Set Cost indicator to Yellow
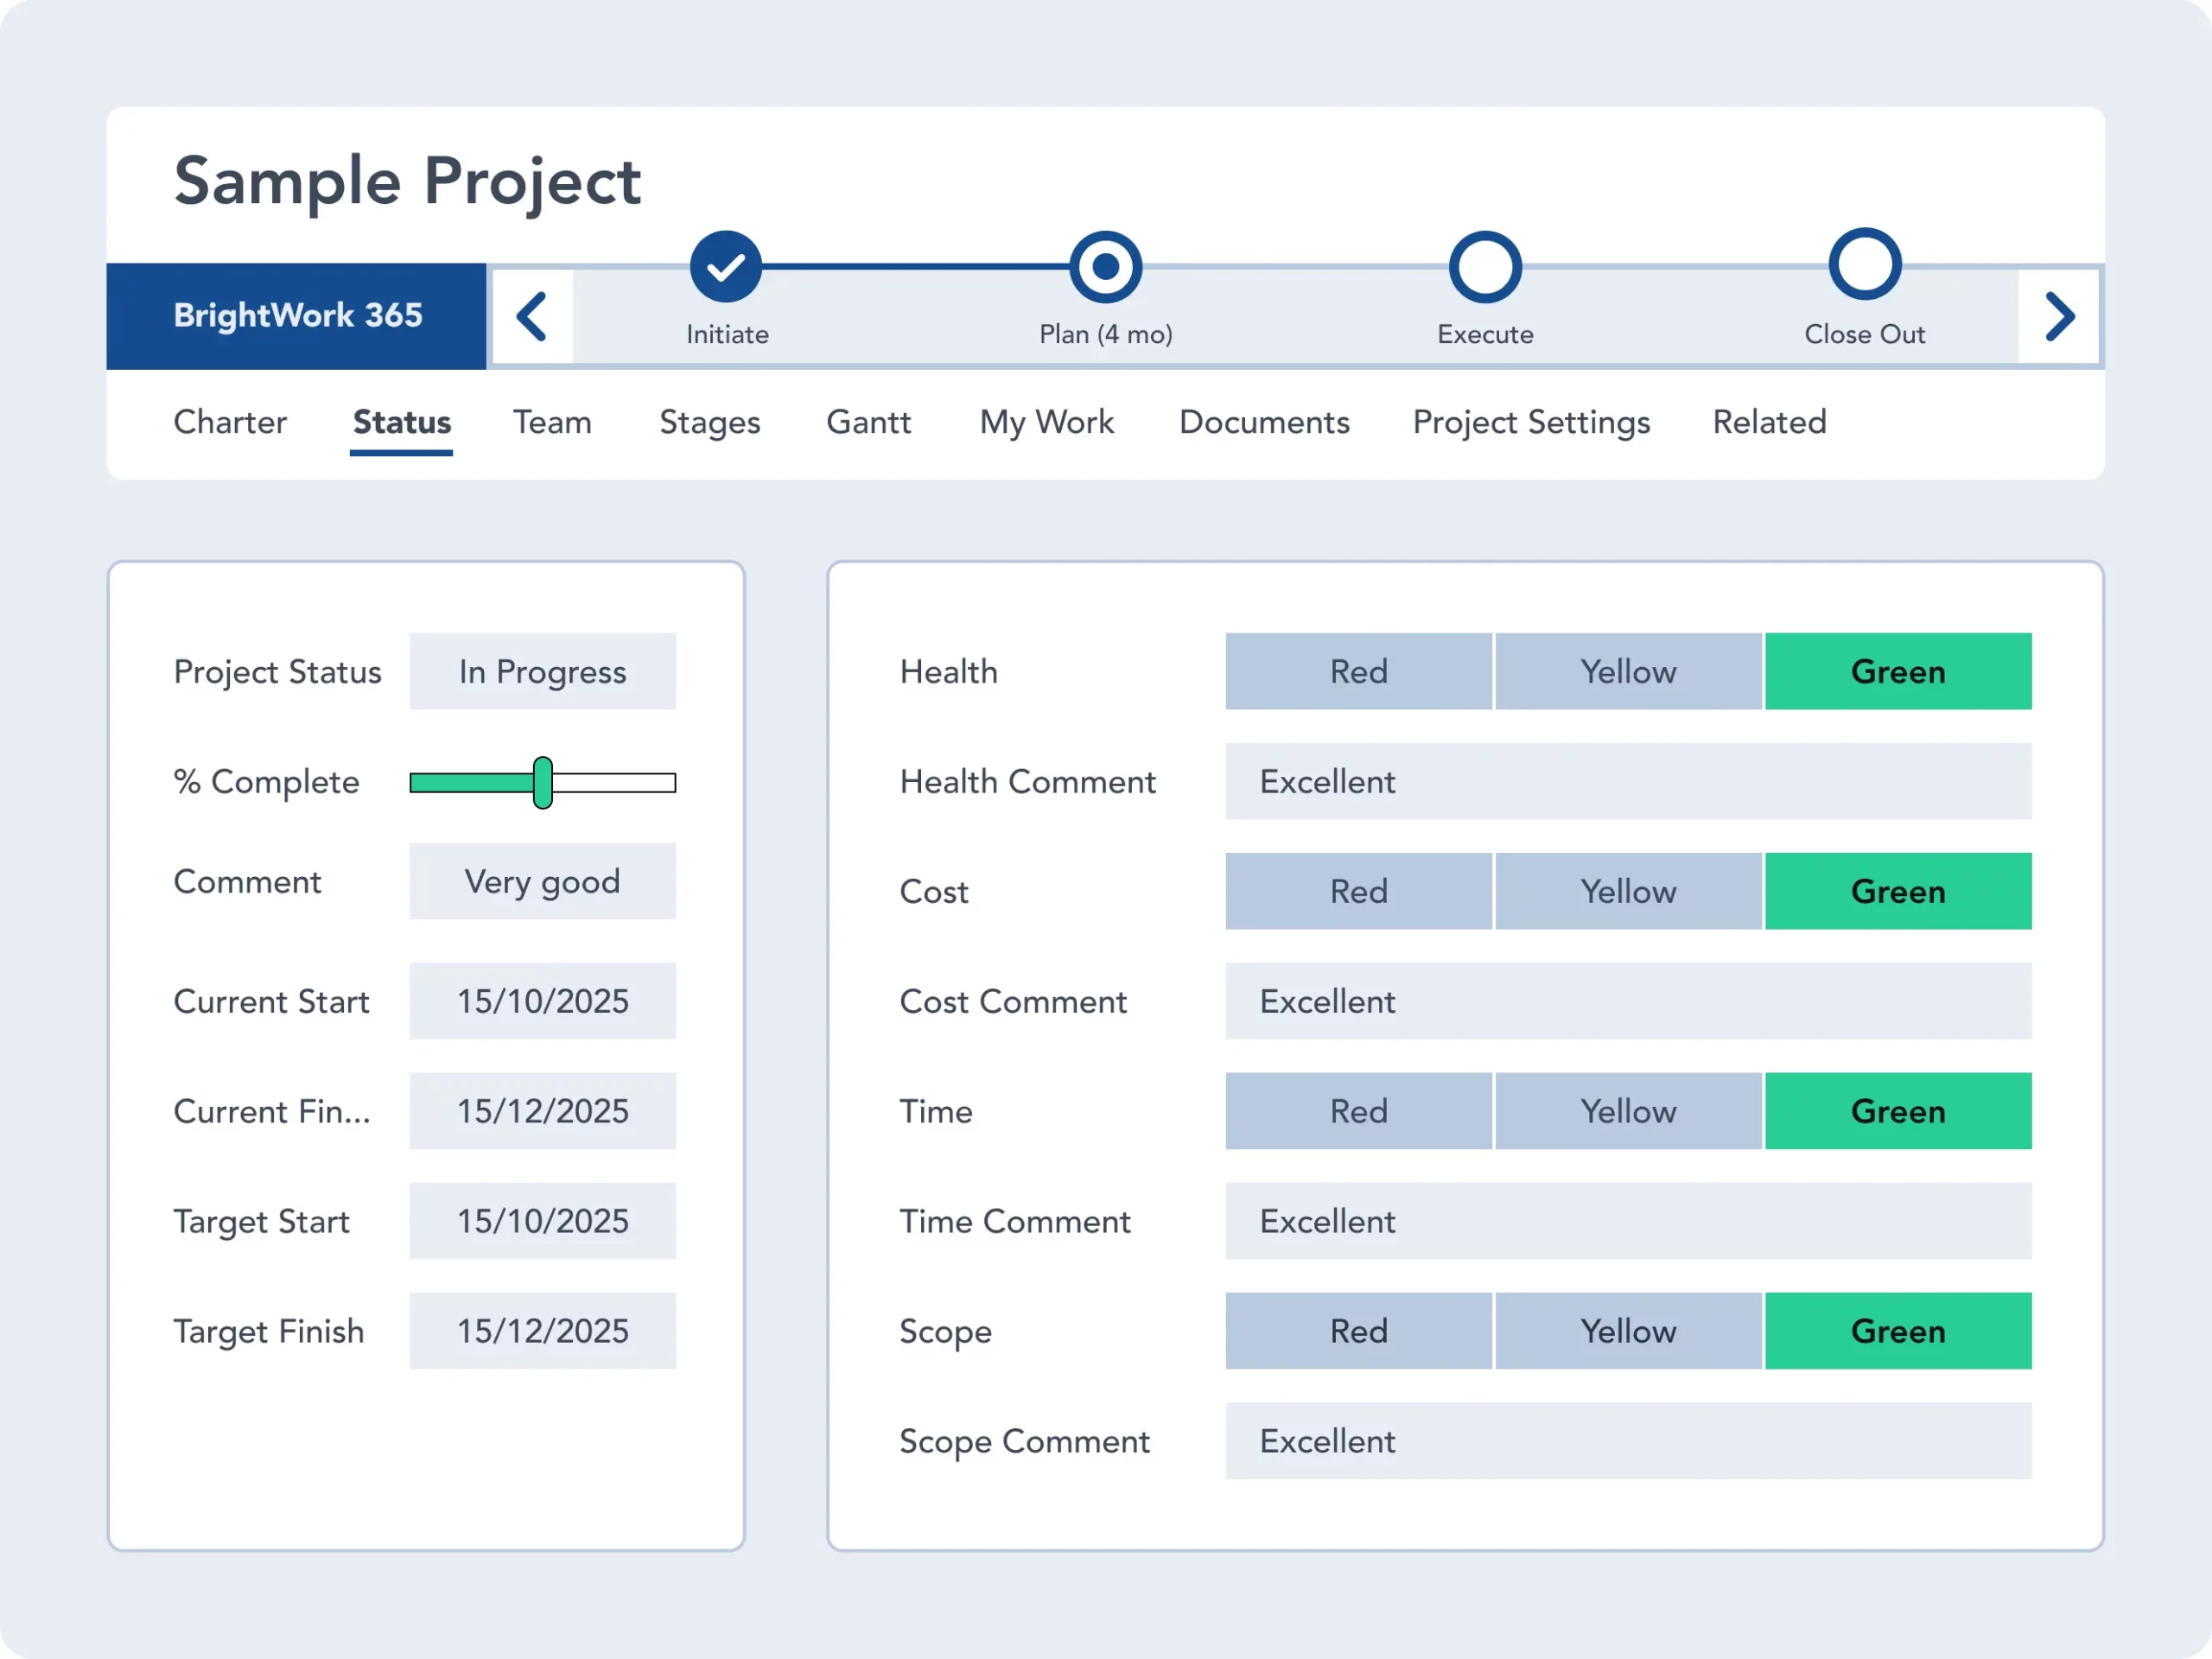 click(x=1627, y=891)
